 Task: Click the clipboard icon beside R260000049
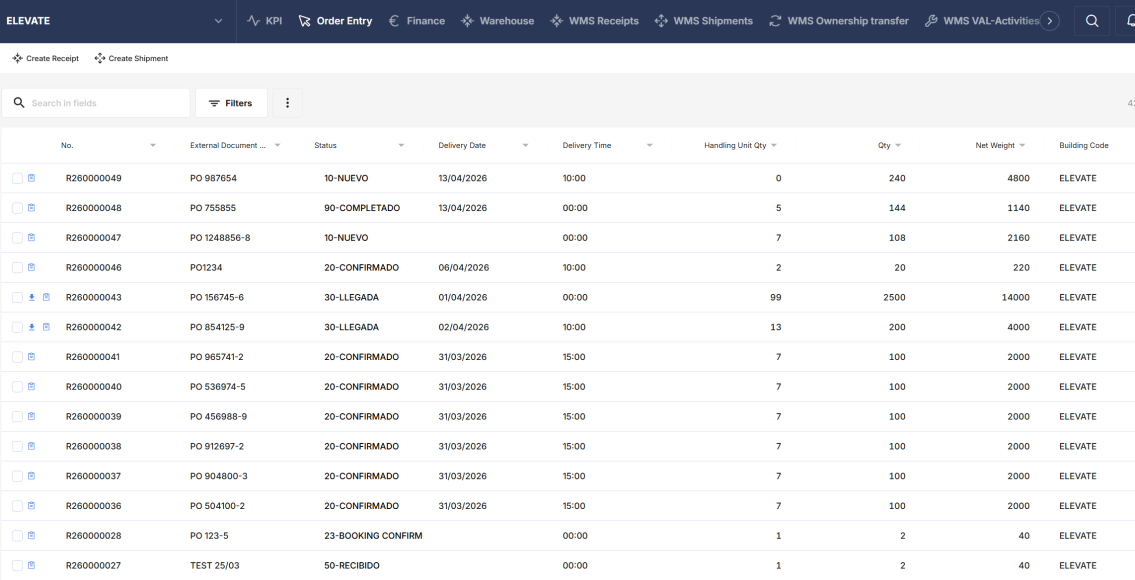[33, 178]
